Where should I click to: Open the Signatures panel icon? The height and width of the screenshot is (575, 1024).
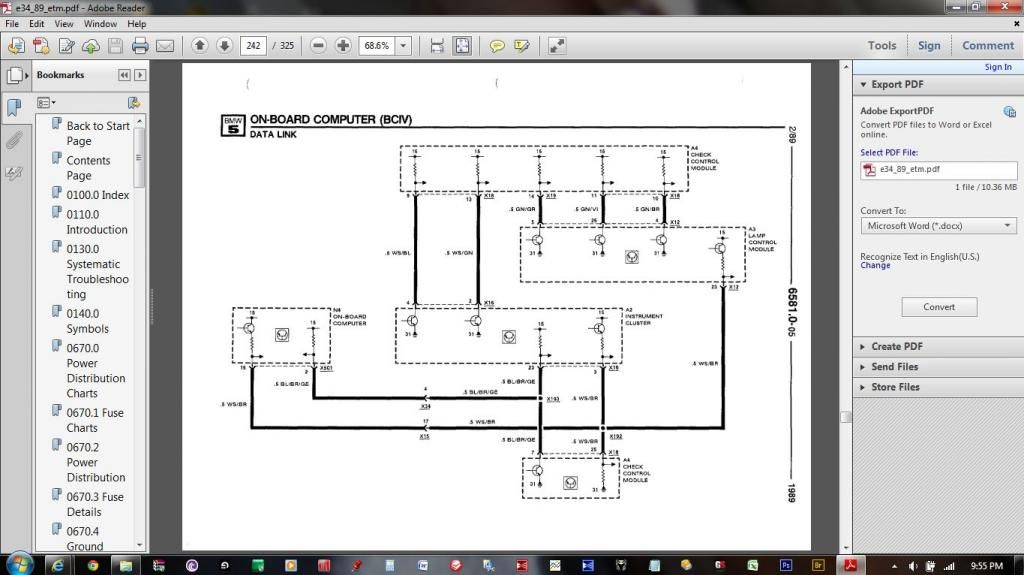[x=14, y=173]
